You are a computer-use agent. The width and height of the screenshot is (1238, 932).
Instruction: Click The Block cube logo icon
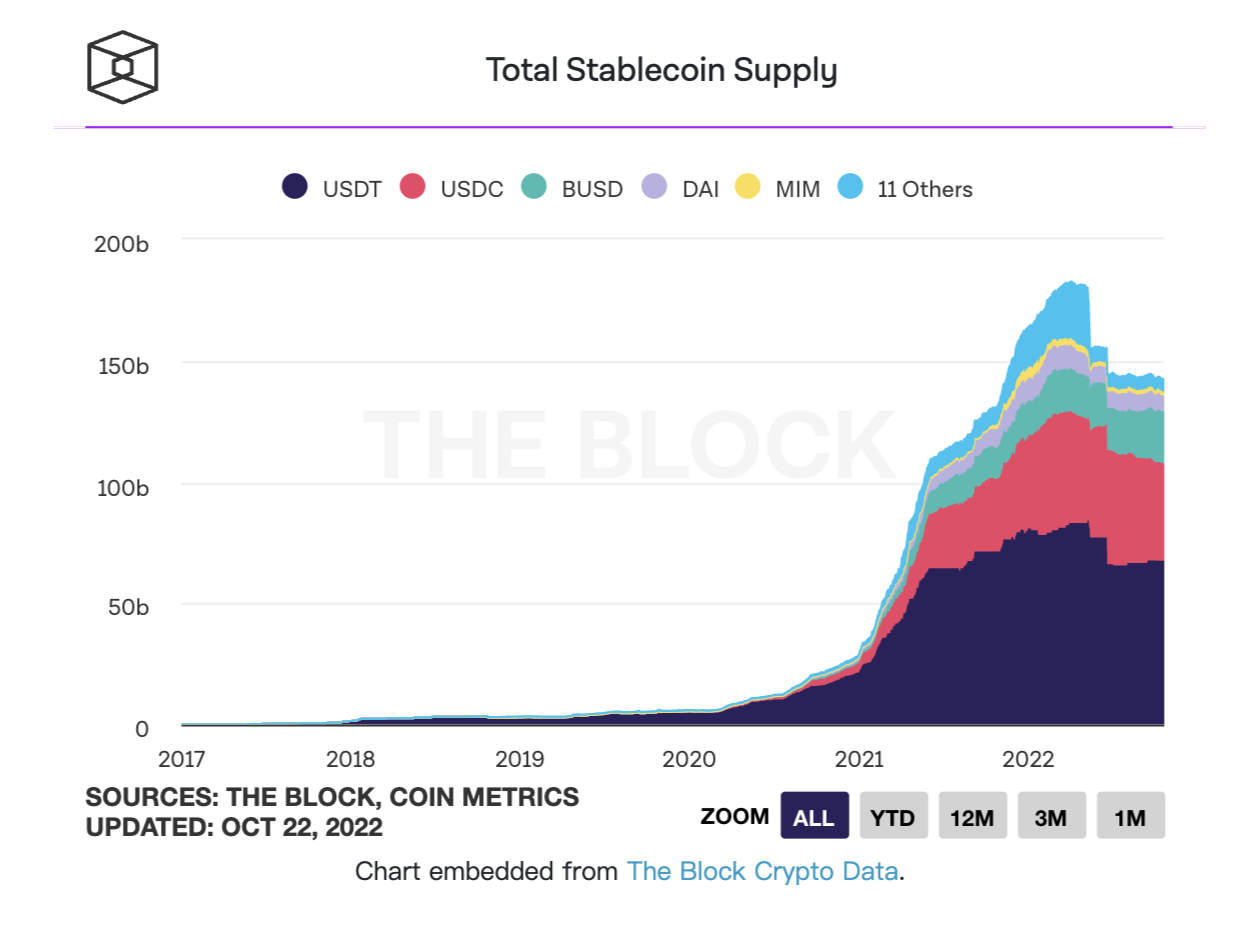122,67
